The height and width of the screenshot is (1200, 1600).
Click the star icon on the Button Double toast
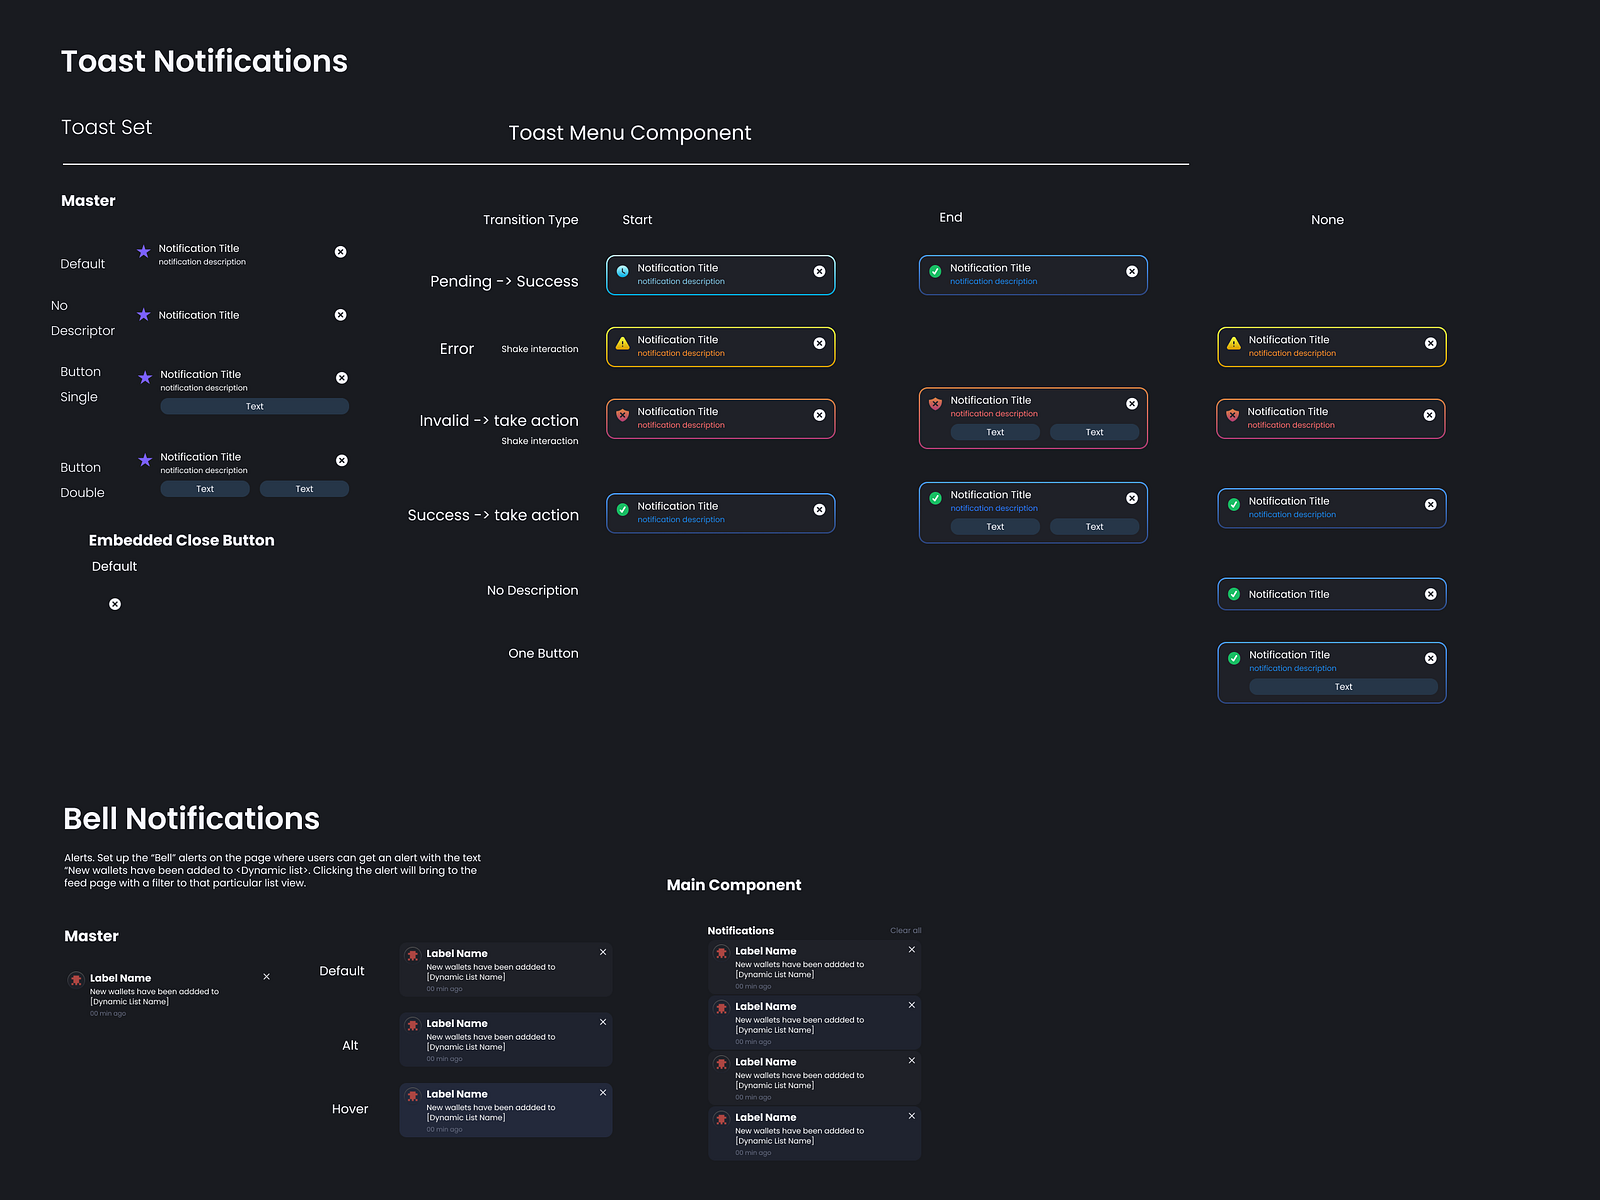click(x=144, y=459)
